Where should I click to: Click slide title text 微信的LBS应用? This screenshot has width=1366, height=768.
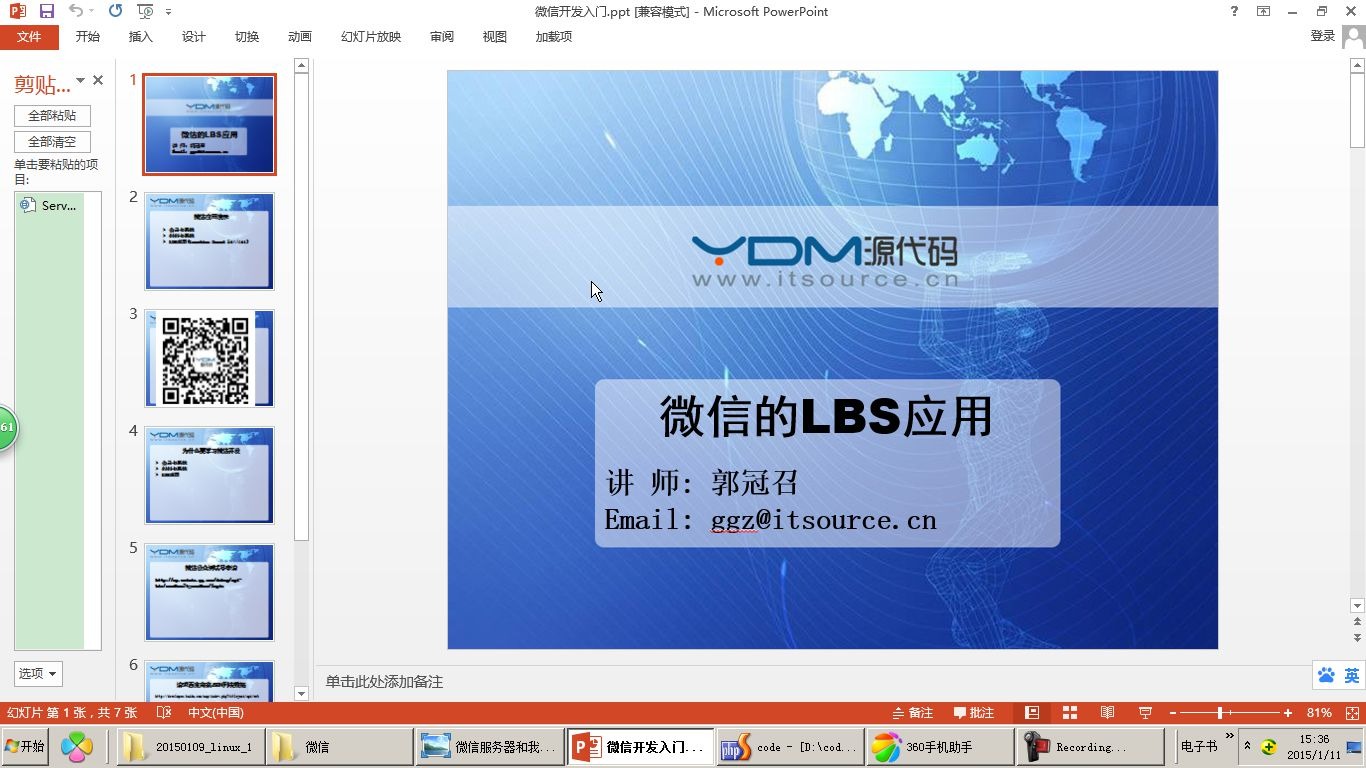(x=826, y=416)
